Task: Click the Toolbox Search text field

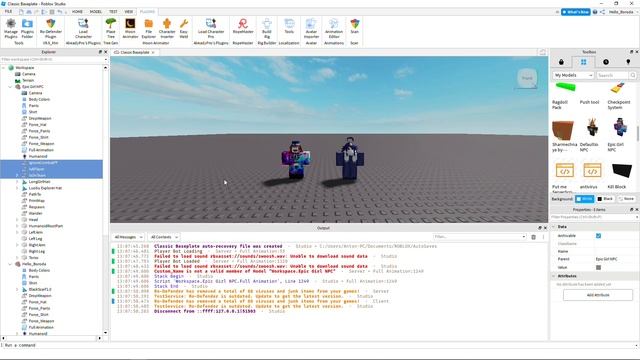Action: (612, 75)
